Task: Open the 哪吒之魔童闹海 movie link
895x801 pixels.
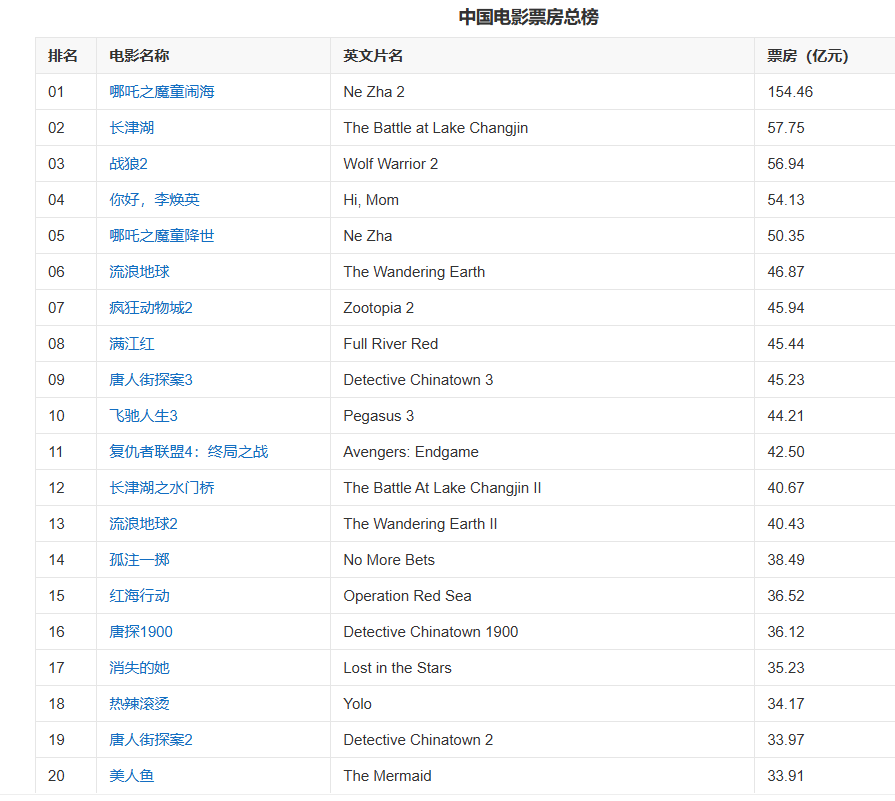Action: (x=162, y=92)
